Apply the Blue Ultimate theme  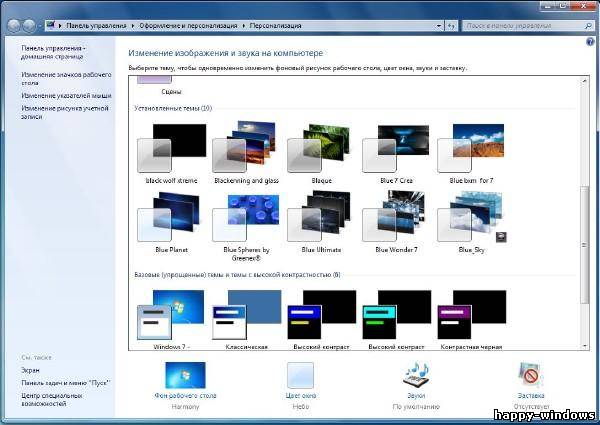[x=321, y=224]
